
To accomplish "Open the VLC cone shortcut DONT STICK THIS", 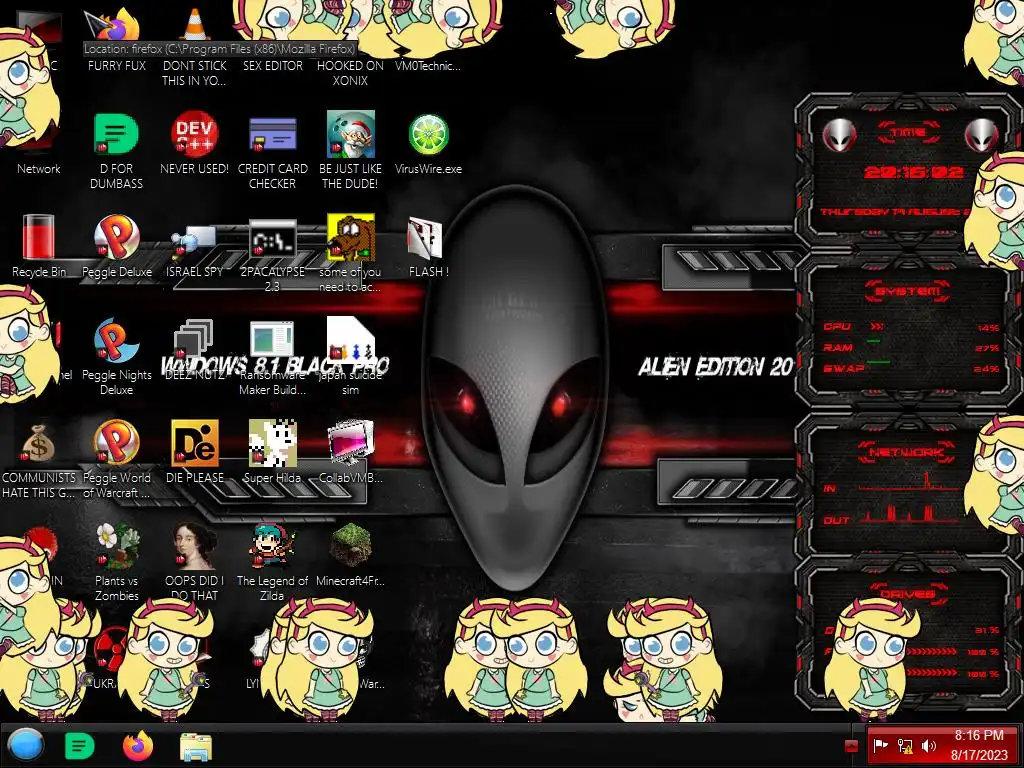I will point(194,26).
